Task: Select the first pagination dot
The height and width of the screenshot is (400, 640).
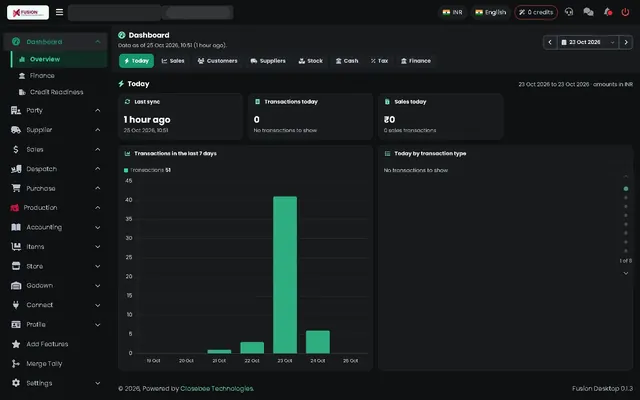Action: pos(626,189)
